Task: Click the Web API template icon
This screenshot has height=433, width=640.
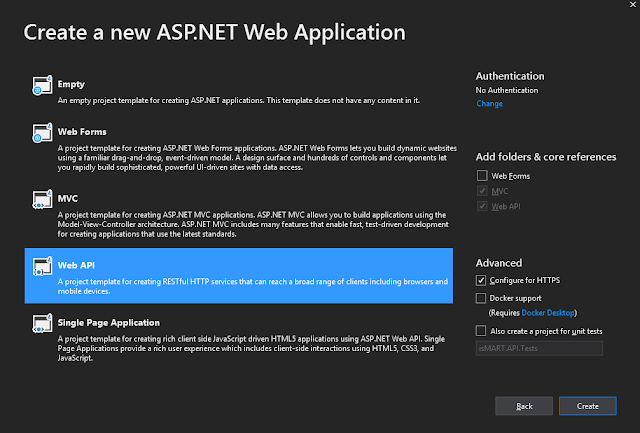Action: 42,266
